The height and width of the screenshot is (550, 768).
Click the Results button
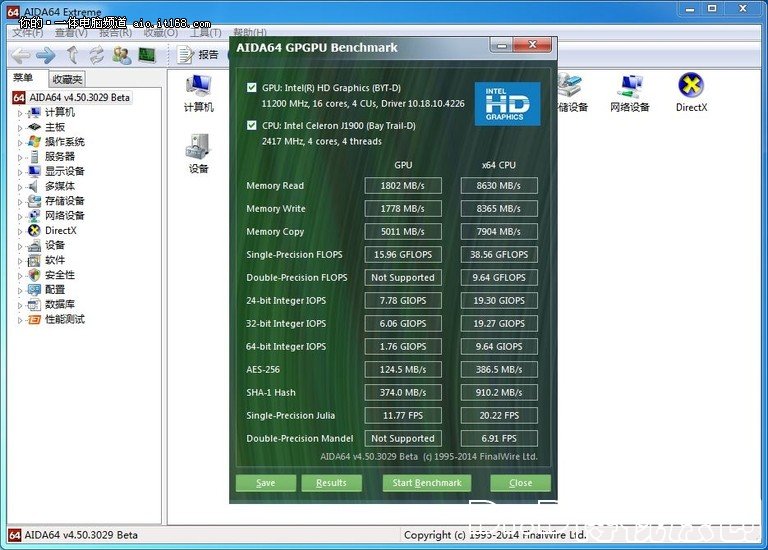point(332,483)
